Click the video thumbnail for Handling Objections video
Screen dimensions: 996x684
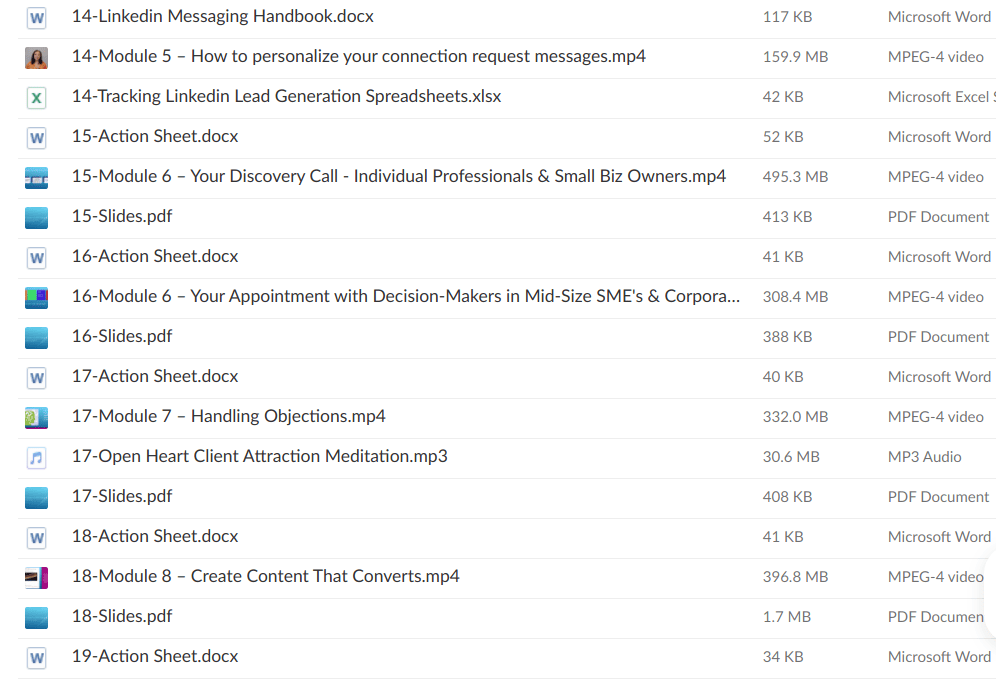click(37, 417)
